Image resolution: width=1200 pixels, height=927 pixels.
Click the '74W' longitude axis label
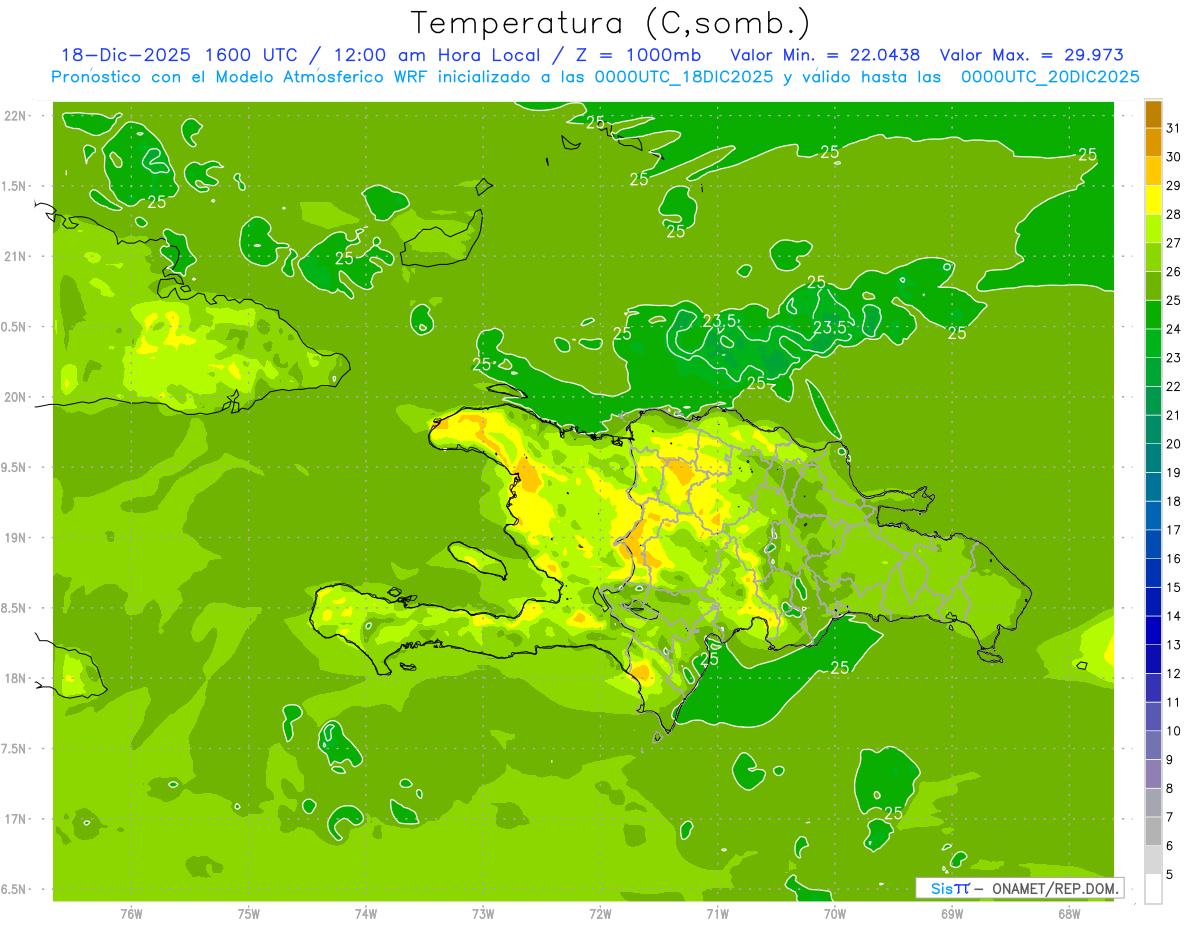pyautogui.click(x=366, y=913)
